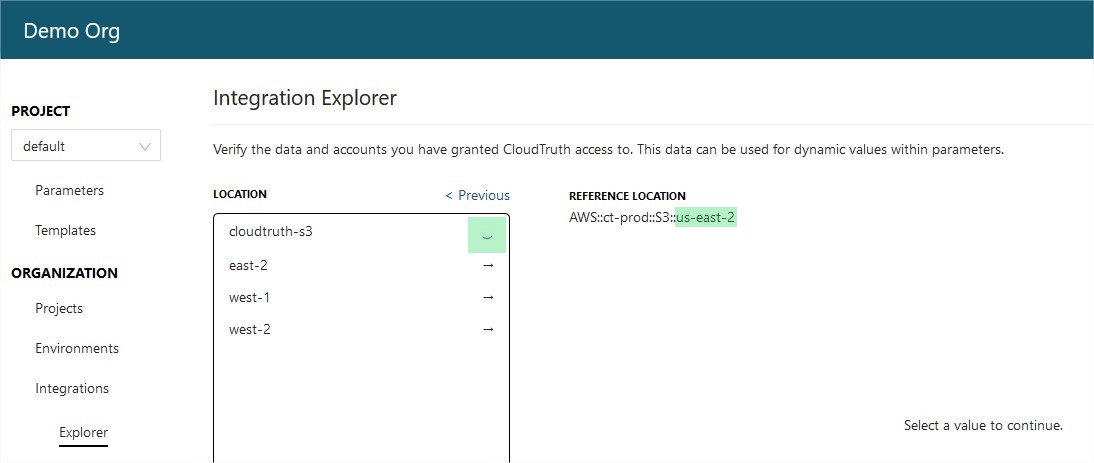Image resolution: width=1094 pixels, height=463 pixels.
Task: Go back using the Previous link
Action: click(477, 195)
